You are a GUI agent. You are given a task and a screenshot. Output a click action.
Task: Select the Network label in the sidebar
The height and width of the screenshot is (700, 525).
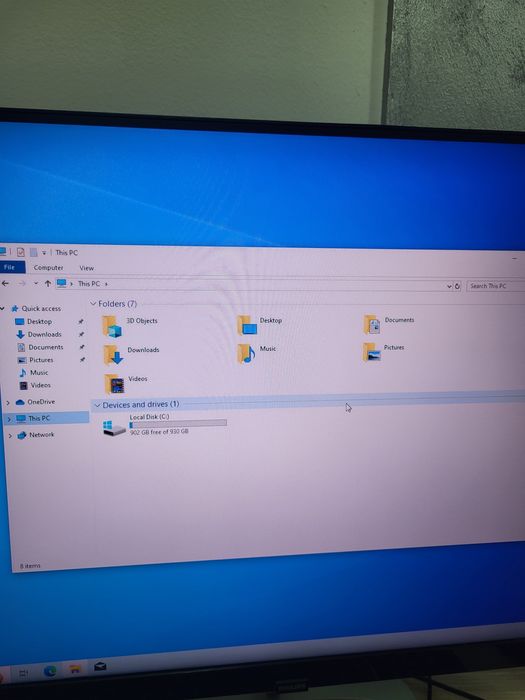42,434
